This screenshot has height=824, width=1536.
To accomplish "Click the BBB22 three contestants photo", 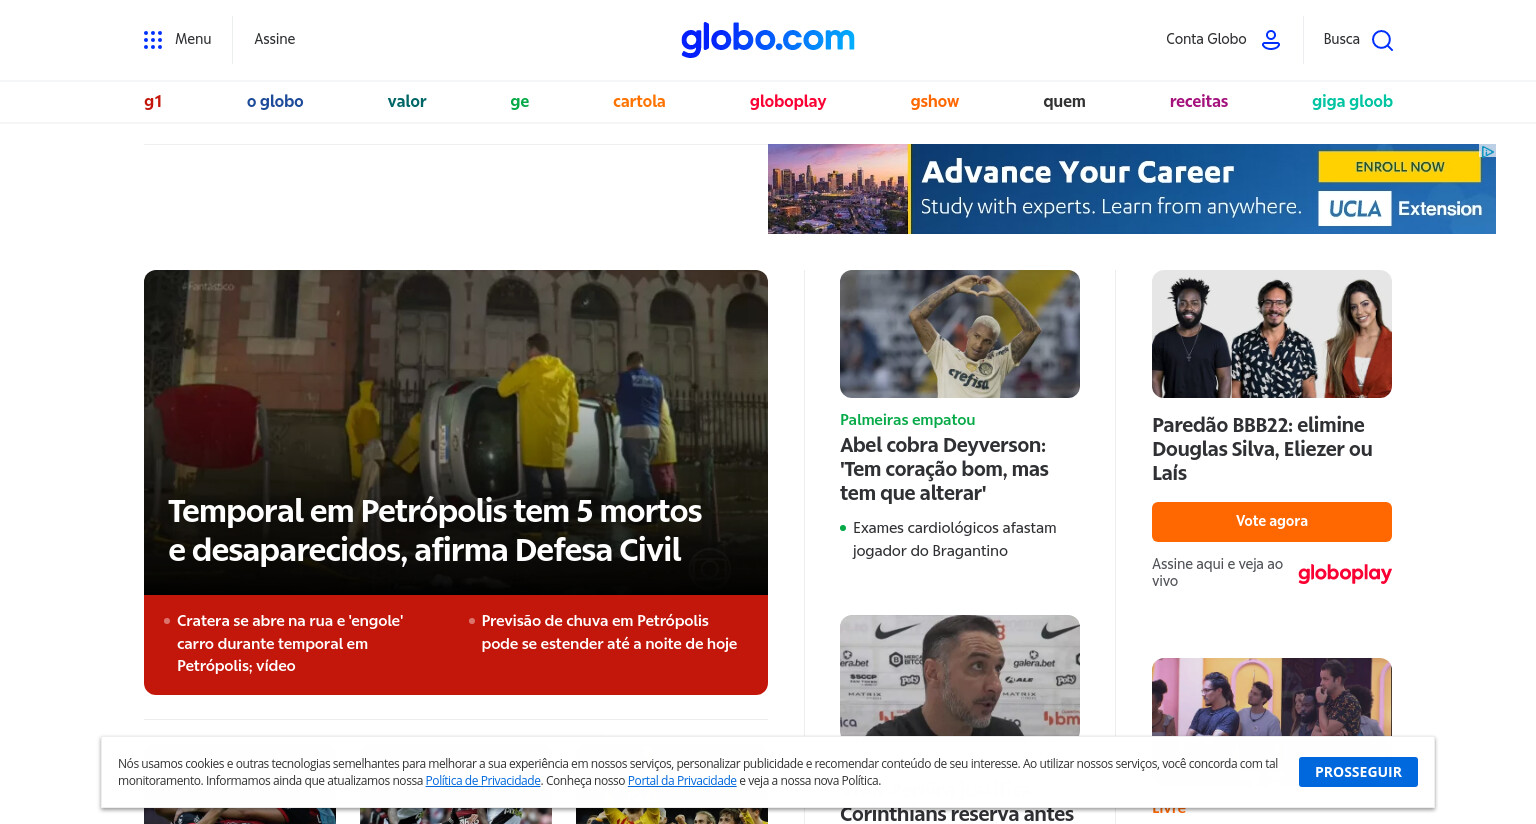I will (1272, 334).
